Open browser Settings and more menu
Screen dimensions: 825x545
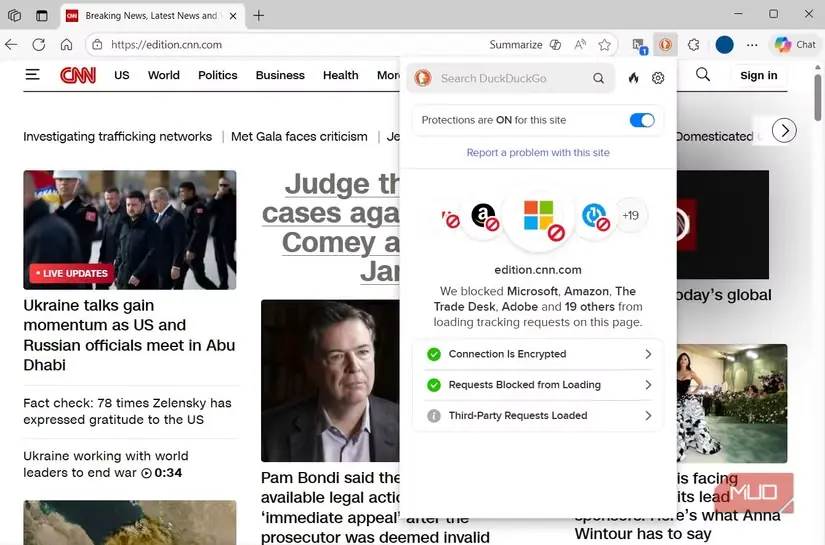[x=752, y=45]
